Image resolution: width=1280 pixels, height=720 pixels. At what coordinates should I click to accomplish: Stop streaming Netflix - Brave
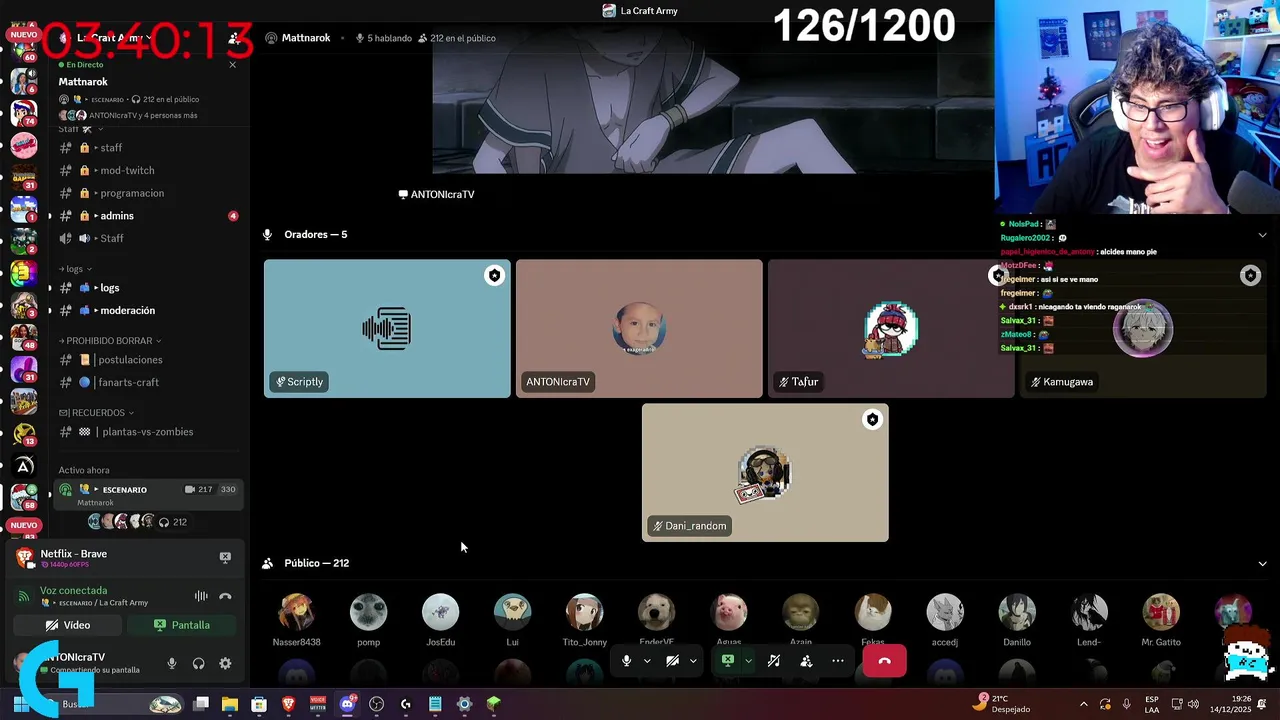225,557
